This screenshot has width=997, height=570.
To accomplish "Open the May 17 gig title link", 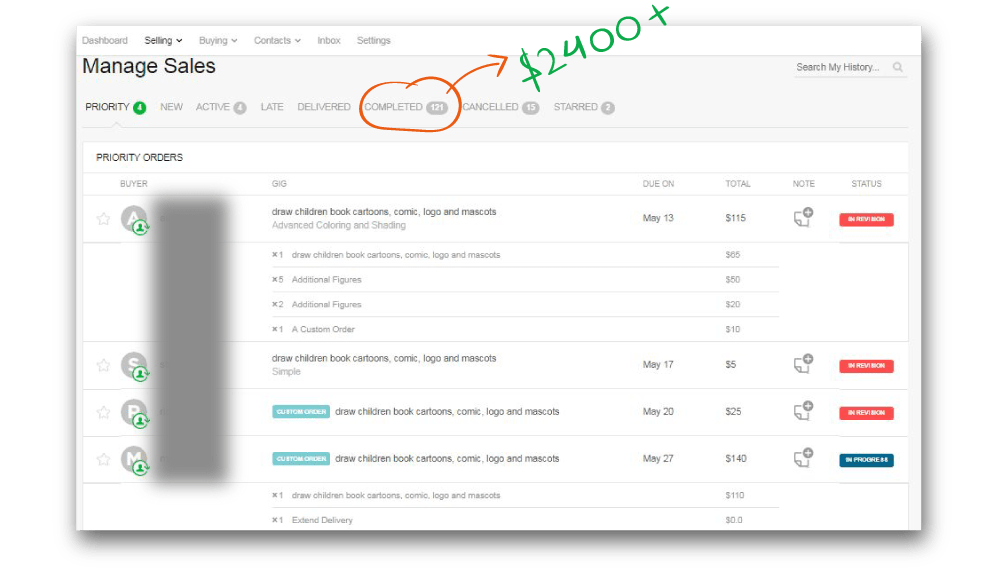I will point(384,358).
